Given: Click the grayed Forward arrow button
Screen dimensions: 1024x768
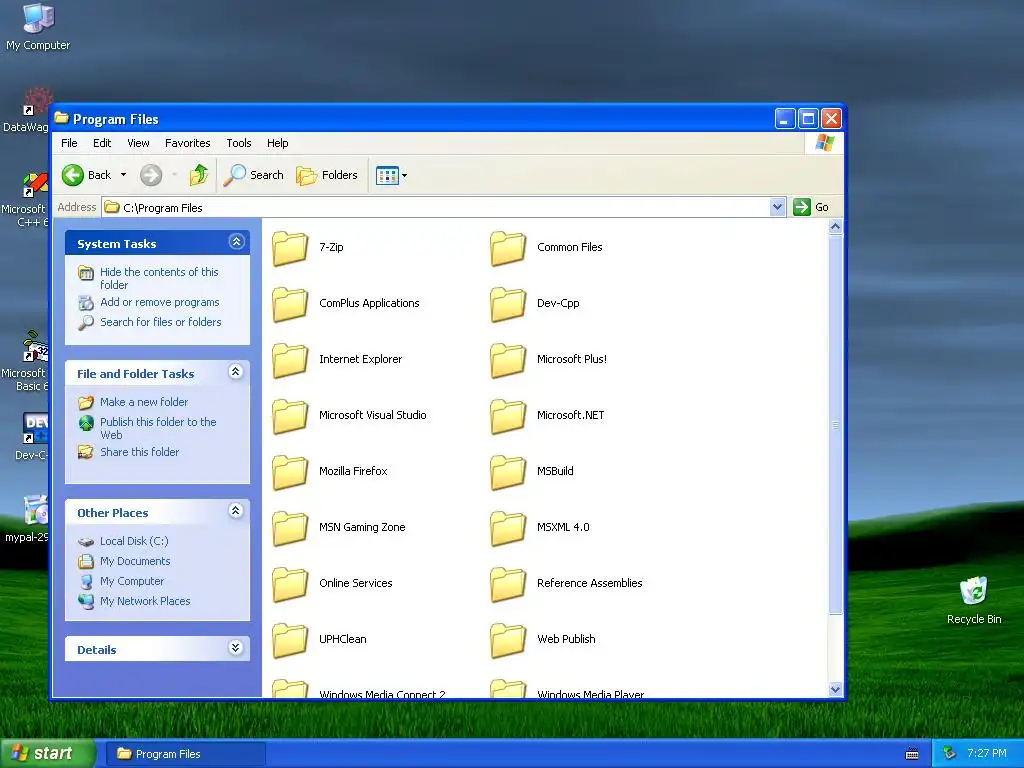Looking at the screenshot, I should pyautogui.click(x=151, y=175).
